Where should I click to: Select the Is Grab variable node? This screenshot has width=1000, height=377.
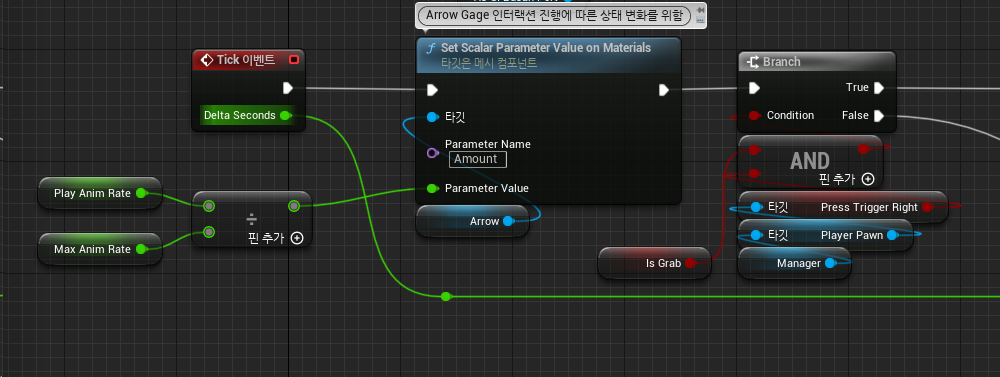click(654, 263)
